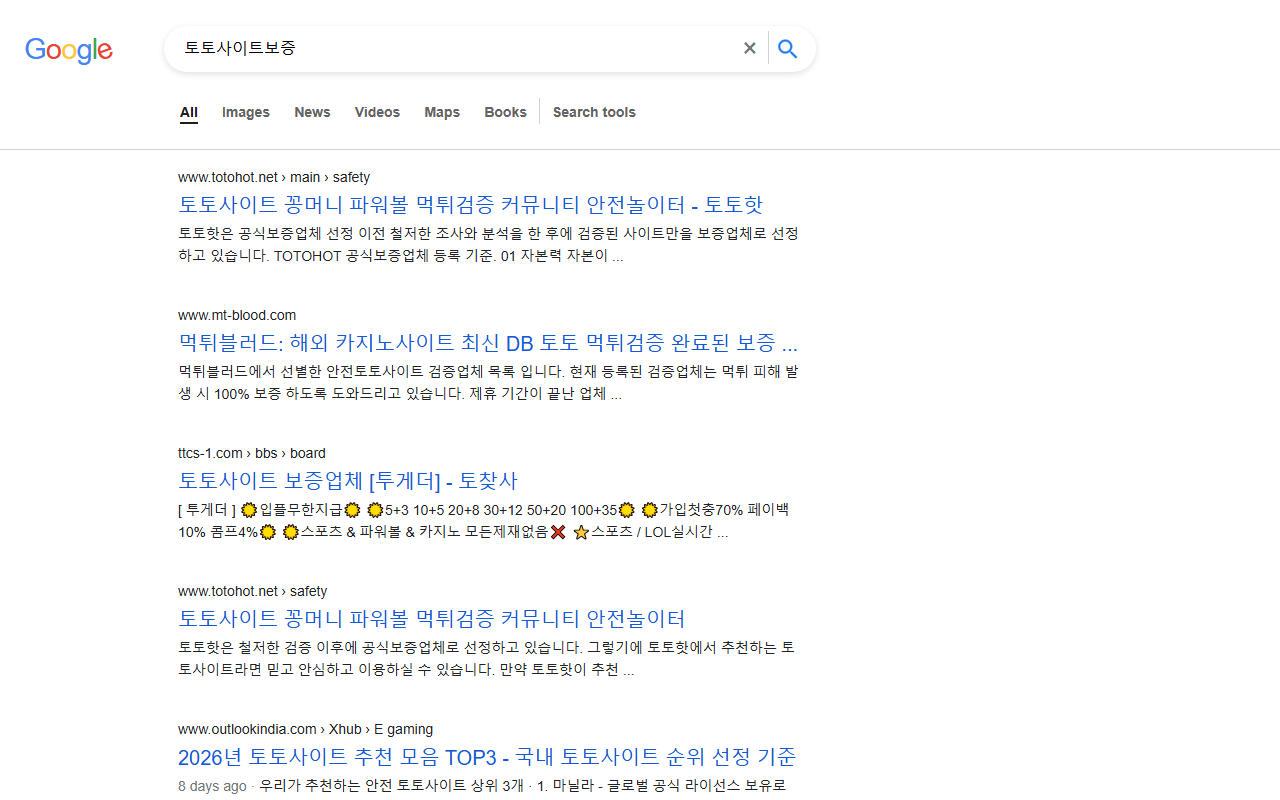Clear the search box with X icon

pyautogui.click(x=749, y=48)
